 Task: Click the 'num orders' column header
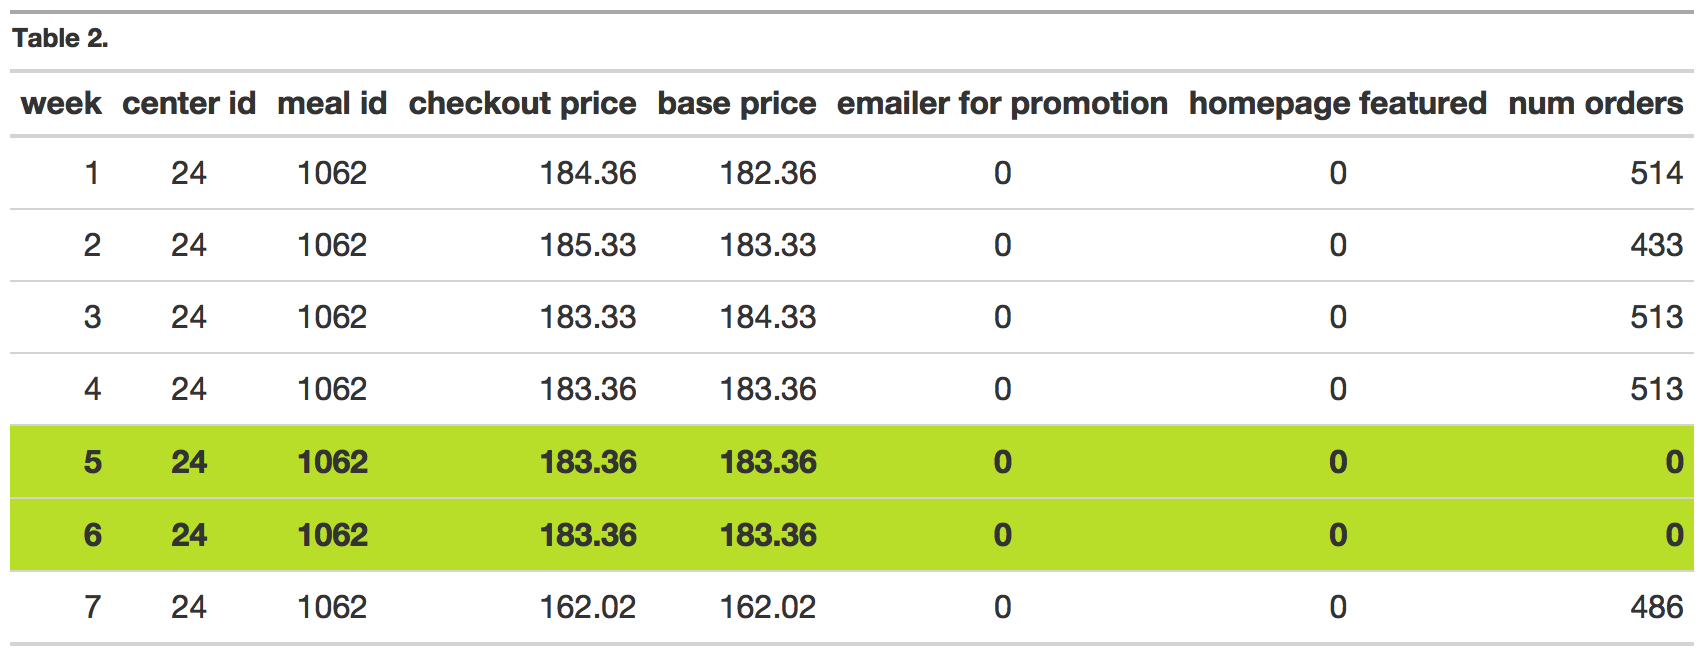[x=1595, y=103]
